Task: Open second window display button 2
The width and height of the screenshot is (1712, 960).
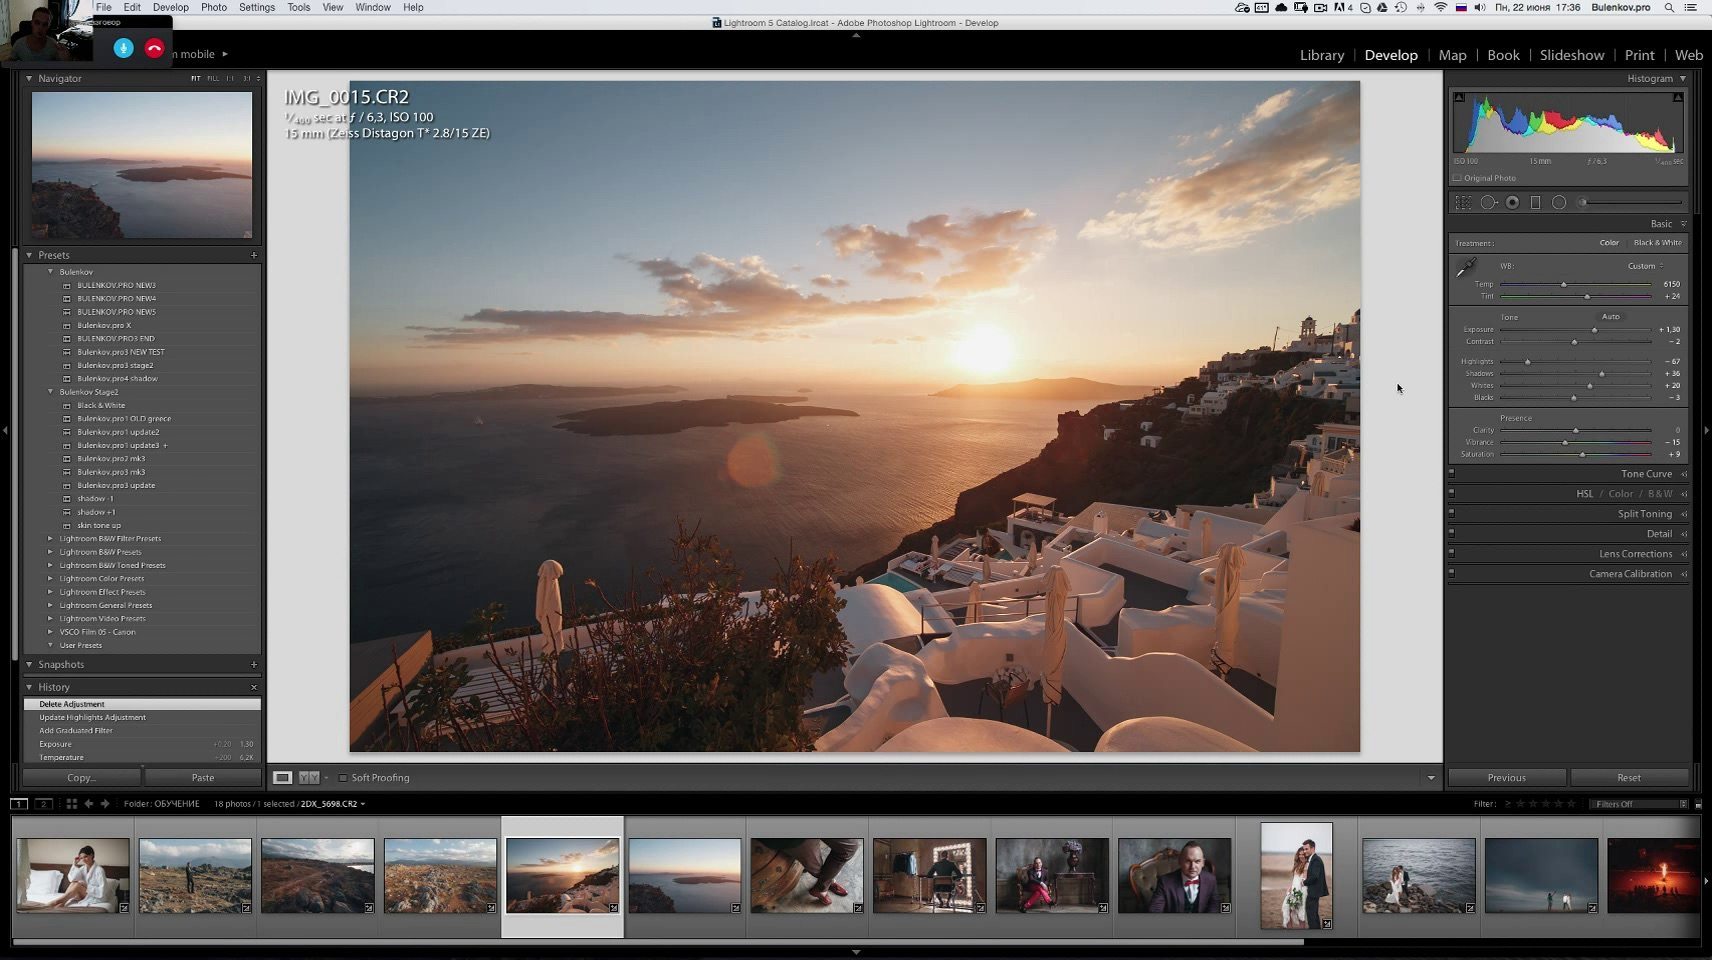Action: tap(43, 804)
